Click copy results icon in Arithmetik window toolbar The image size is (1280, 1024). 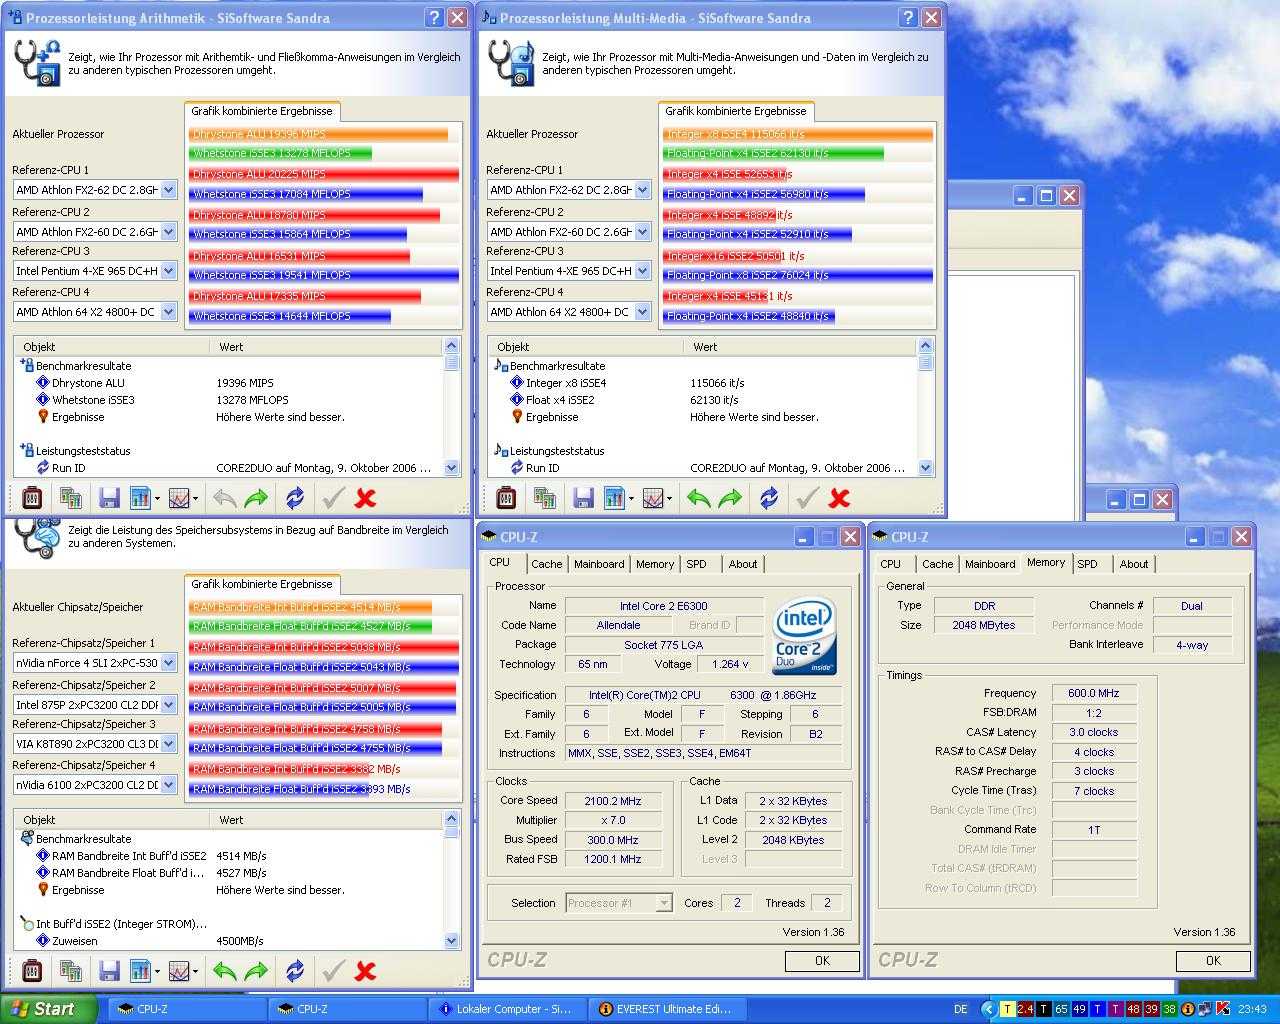click(71, 497)
